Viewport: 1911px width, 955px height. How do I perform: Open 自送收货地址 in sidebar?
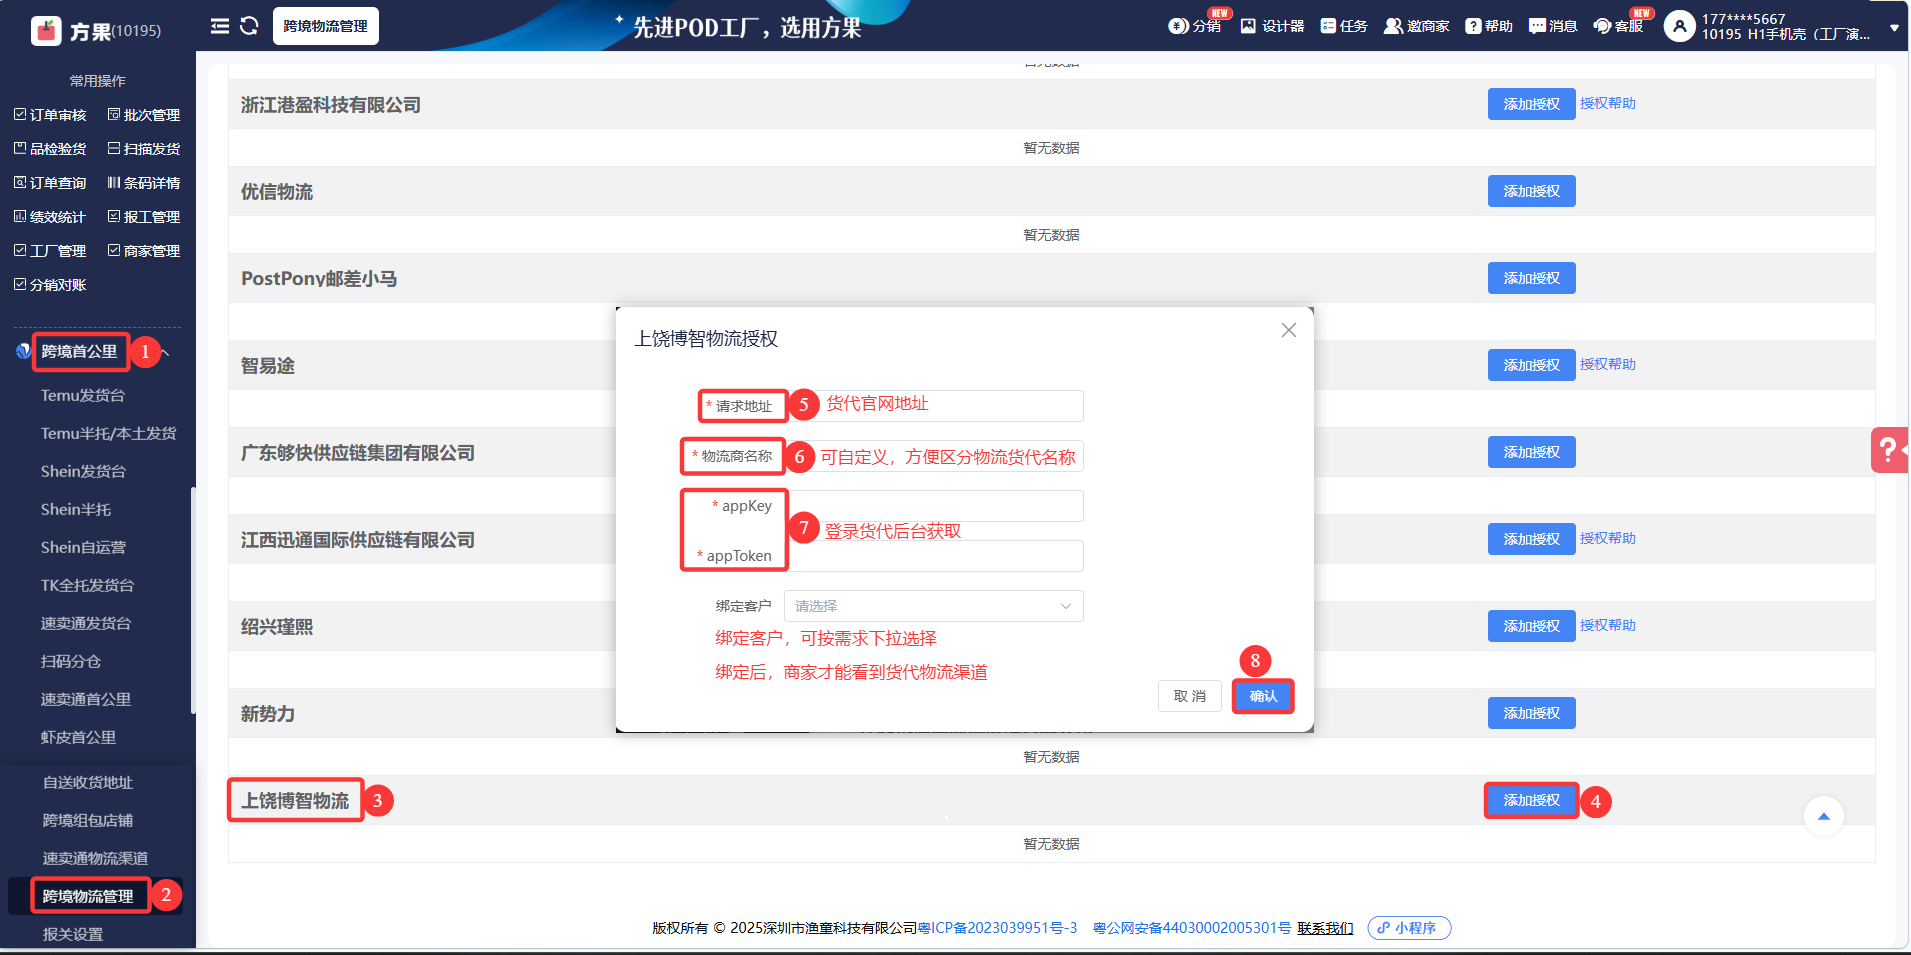tap(88, 783)
